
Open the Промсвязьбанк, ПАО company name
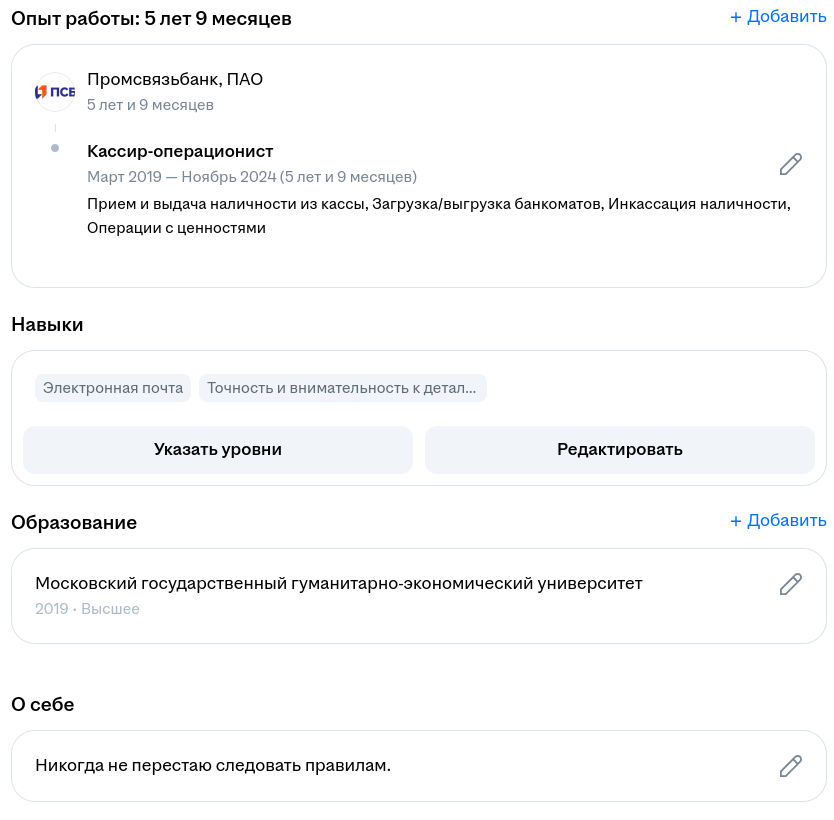point(175,79)
